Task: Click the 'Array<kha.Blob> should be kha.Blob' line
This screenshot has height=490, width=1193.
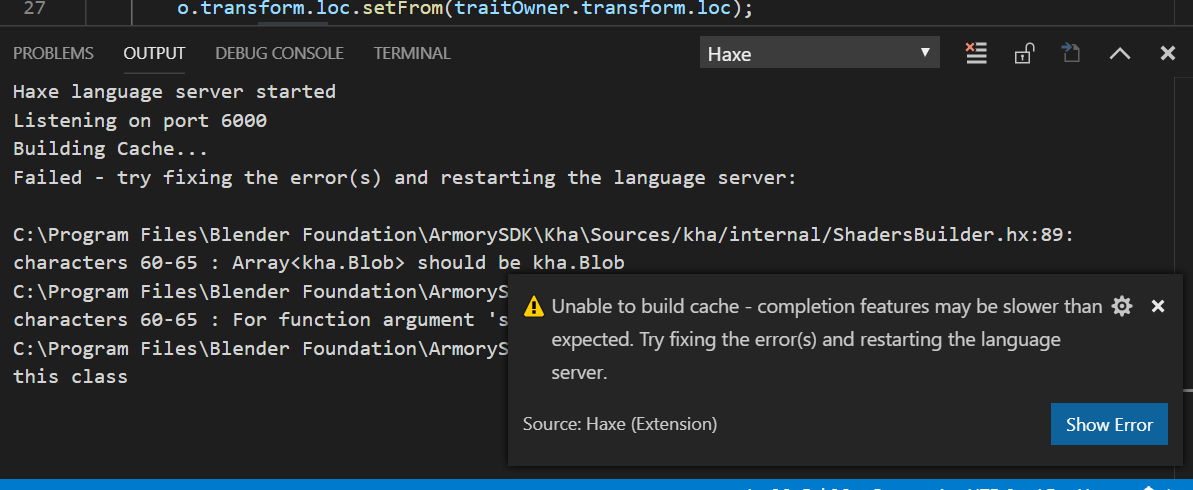Action: click(319, 263)
